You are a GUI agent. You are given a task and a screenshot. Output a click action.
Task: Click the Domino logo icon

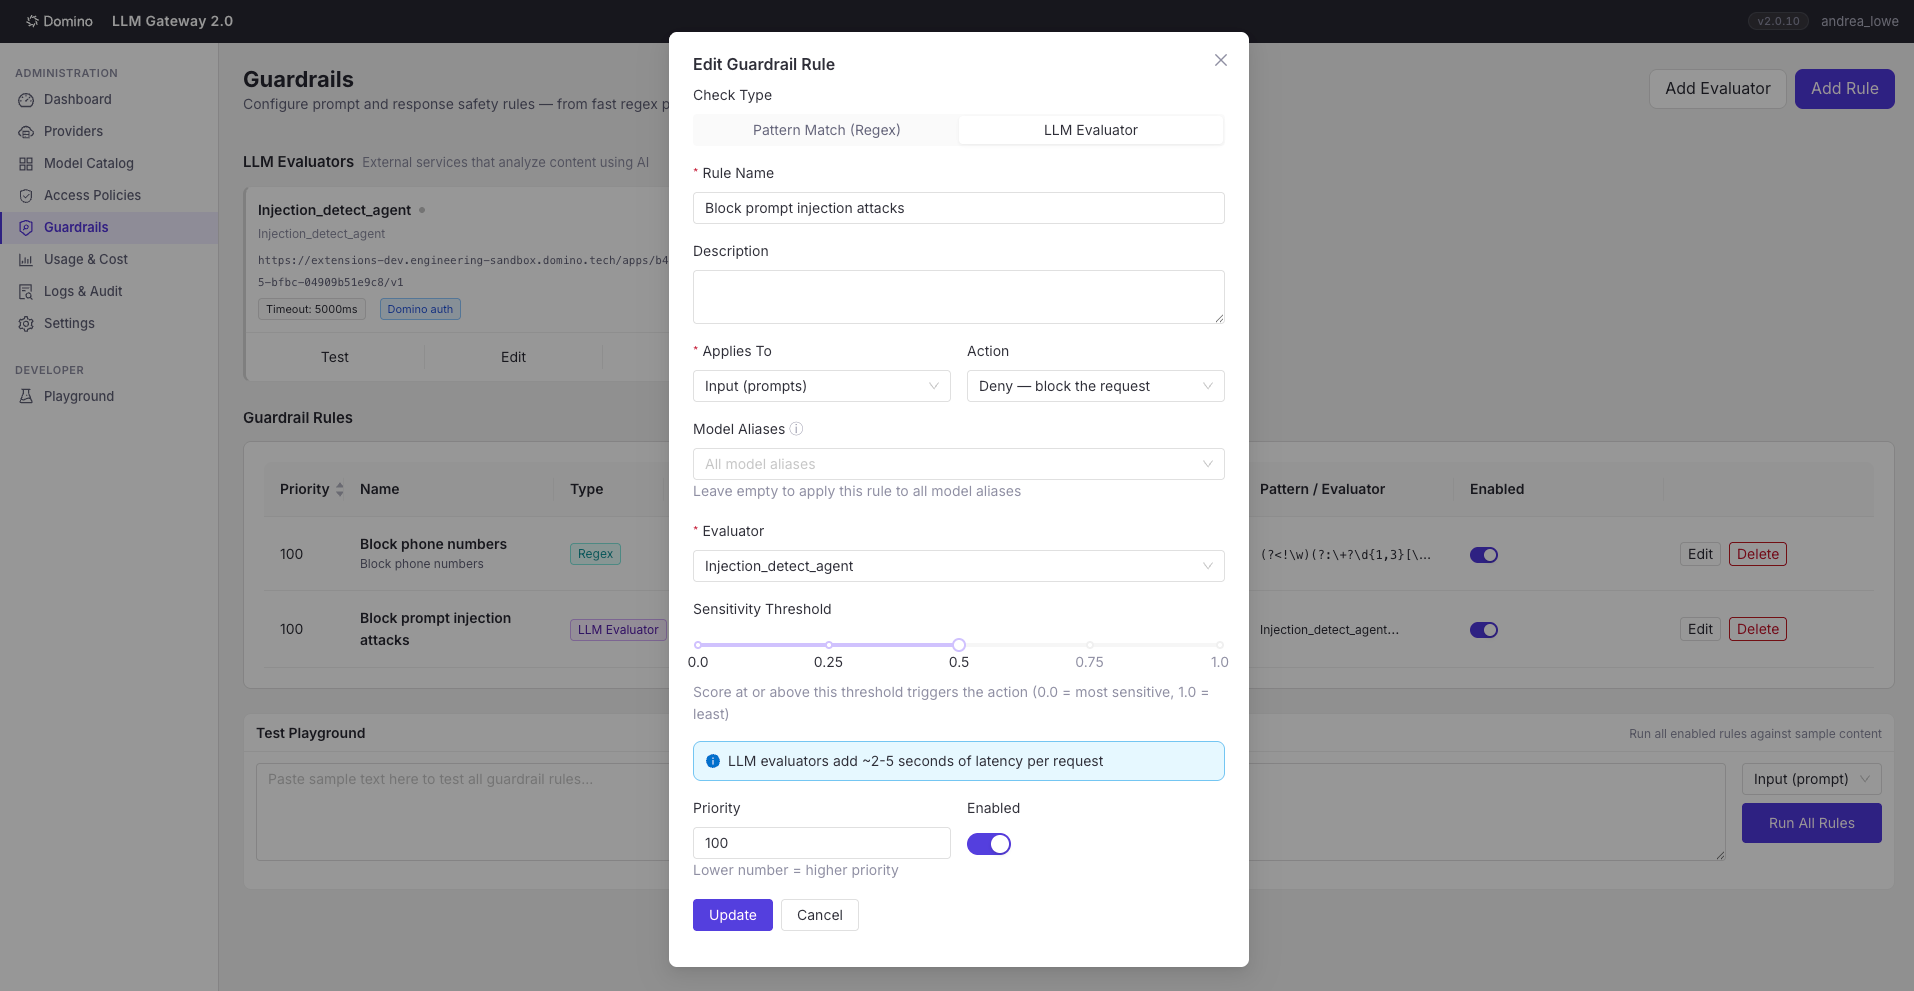(32, 21)
